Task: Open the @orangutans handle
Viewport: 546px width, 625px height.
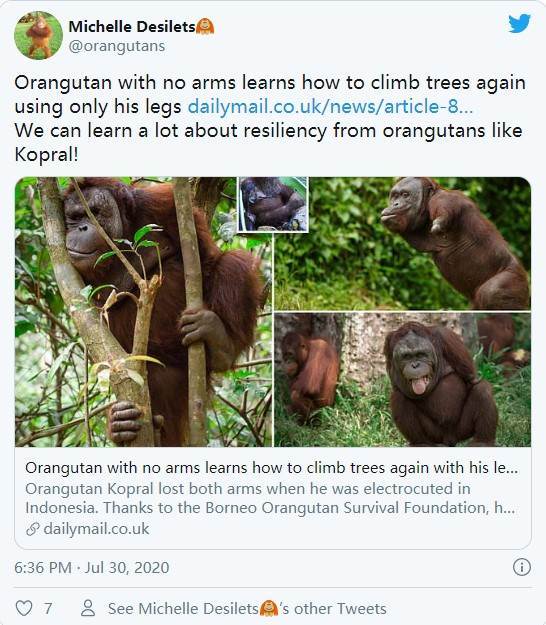Action: coord(117,46)
